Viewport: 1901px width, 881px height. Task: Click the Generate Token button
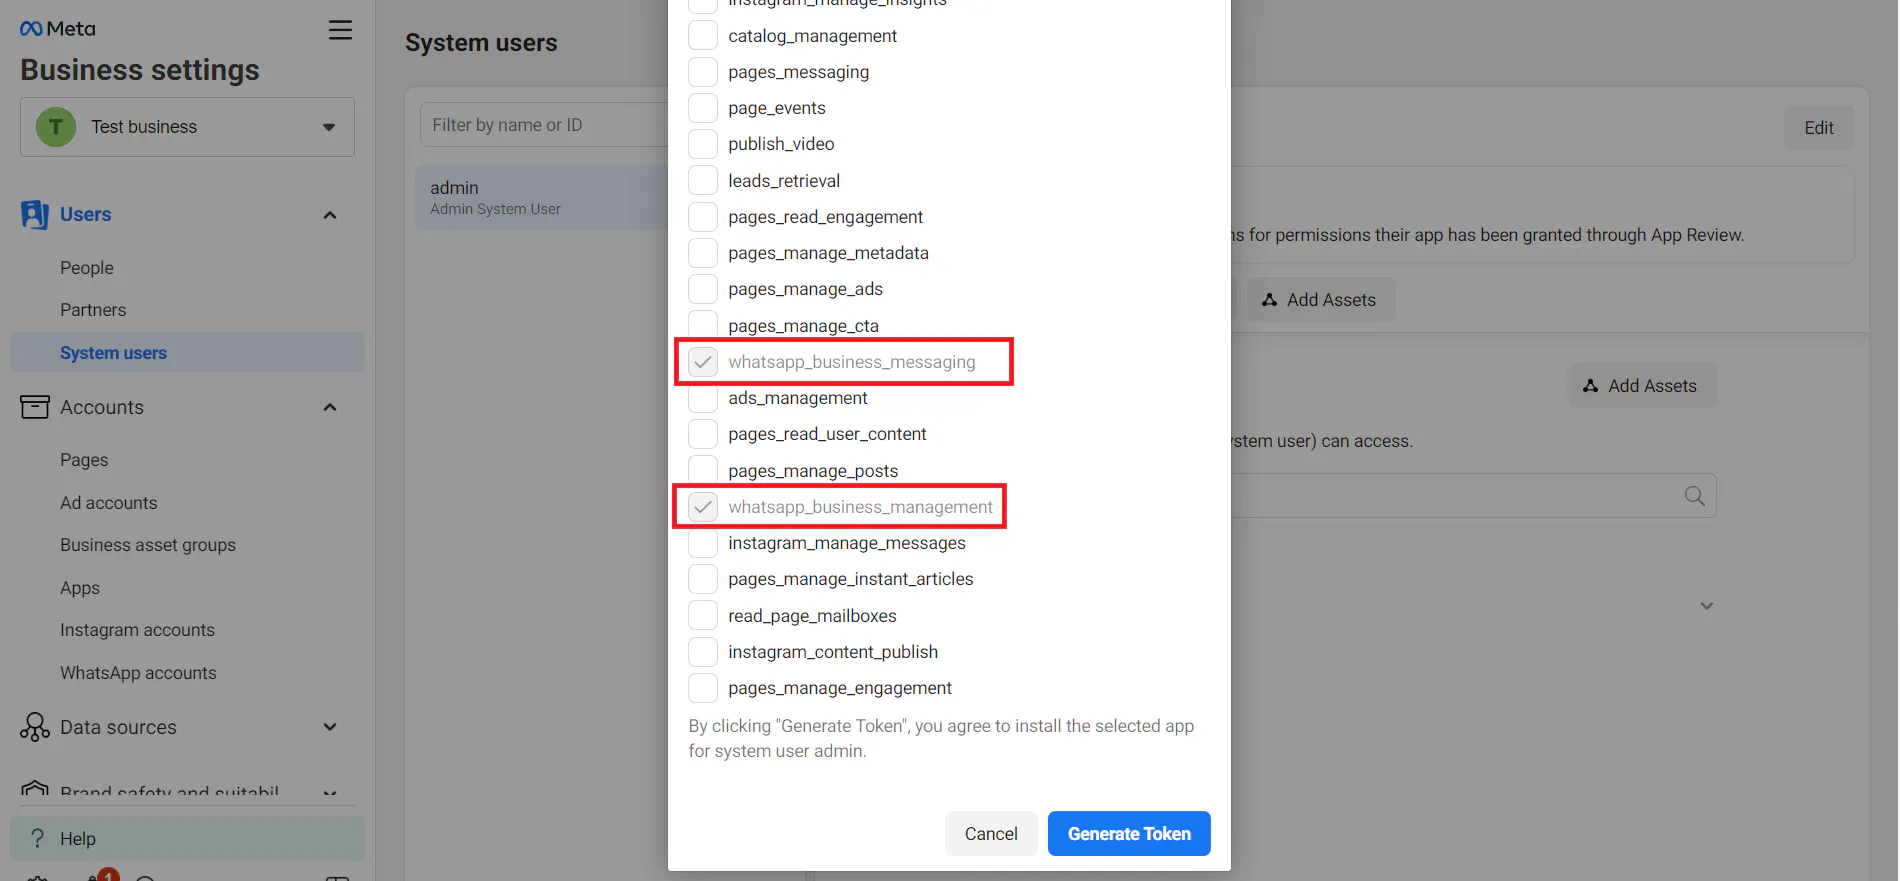(x=1129, y=834)
